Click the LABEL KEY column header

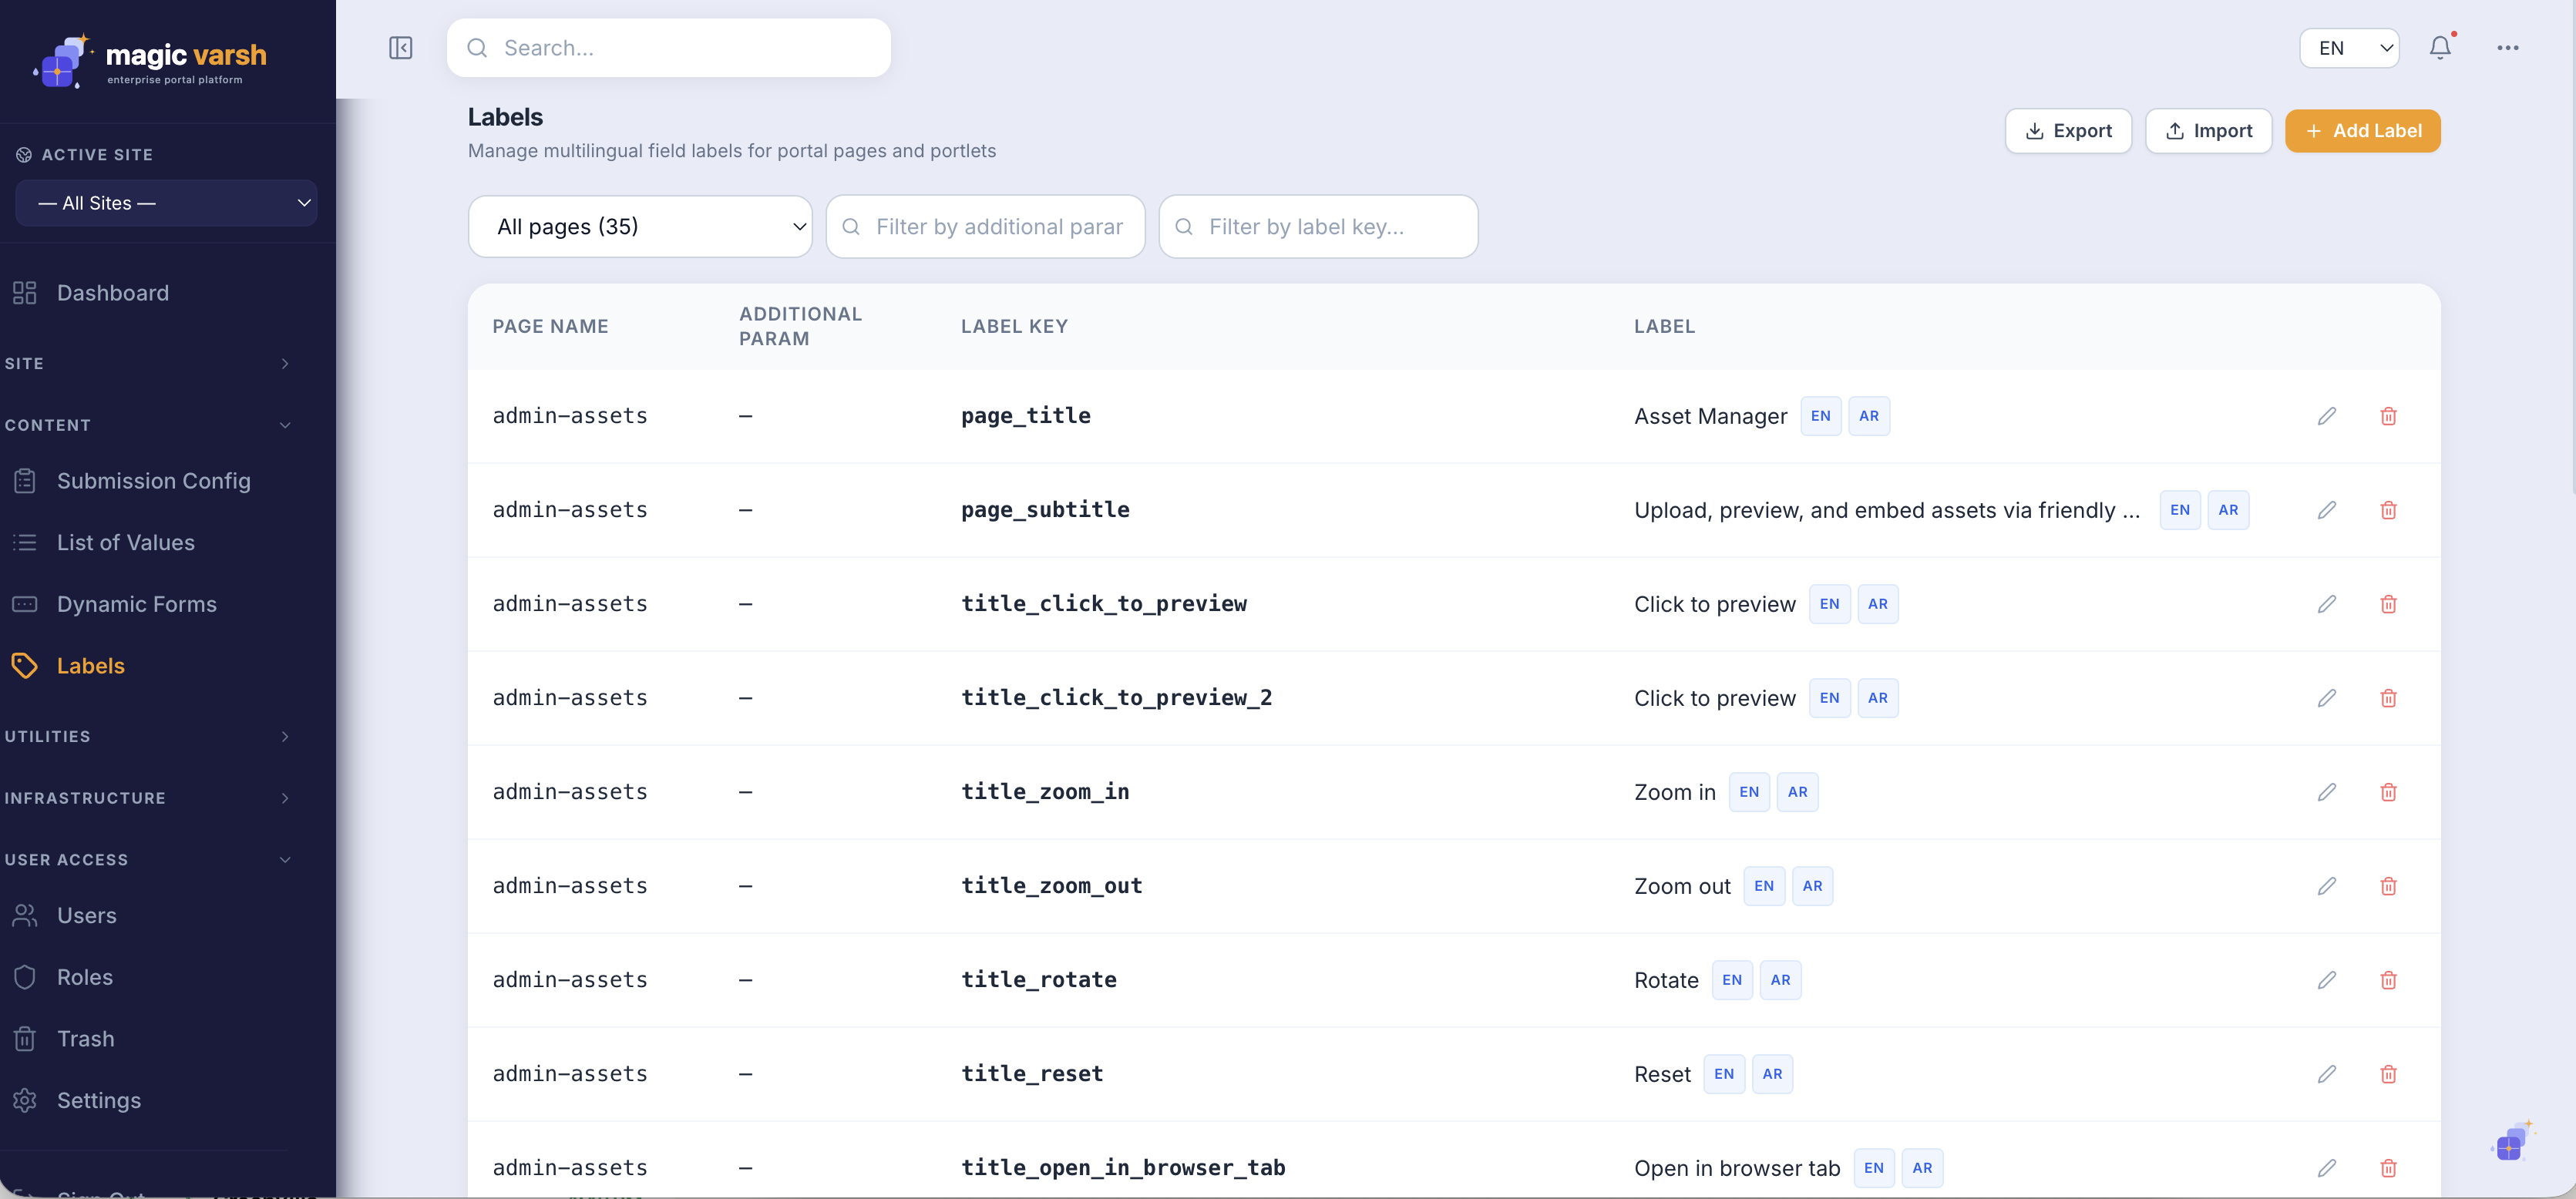(1014, 326)
